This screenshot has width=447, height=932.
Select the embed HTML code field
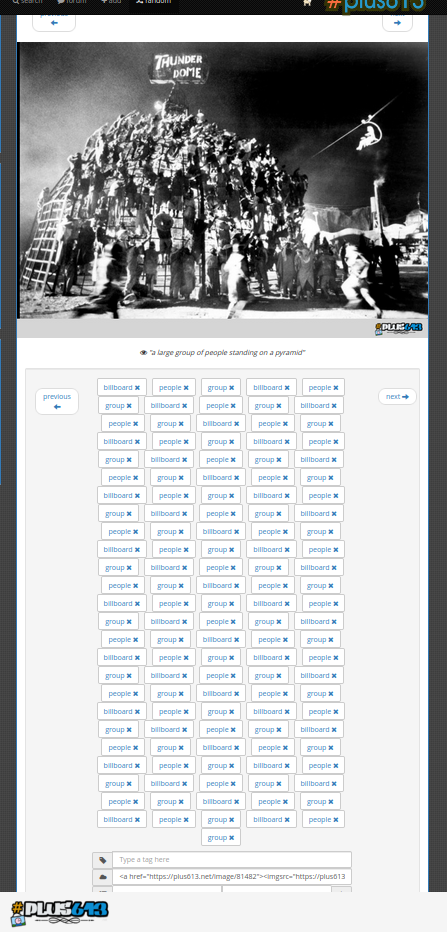(x=232, y=877)
